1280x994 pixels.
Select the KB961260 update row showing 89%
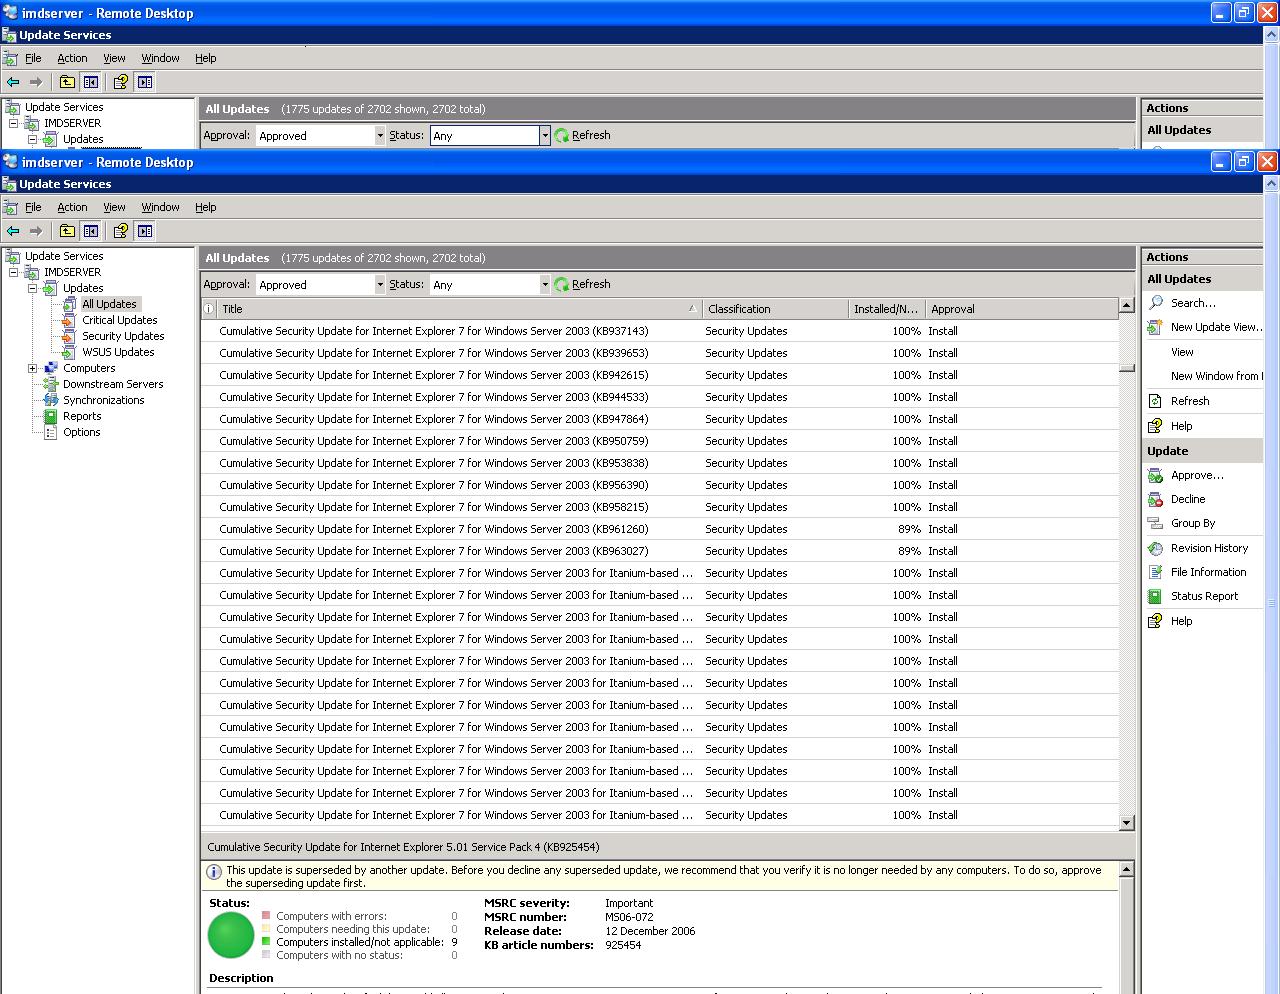click(x=659, y=529)
